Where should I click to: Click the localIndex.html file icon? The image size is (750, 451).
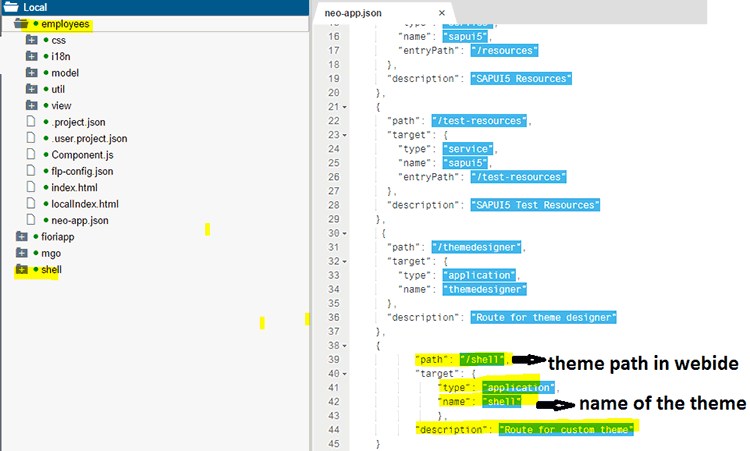pos(32,204)
